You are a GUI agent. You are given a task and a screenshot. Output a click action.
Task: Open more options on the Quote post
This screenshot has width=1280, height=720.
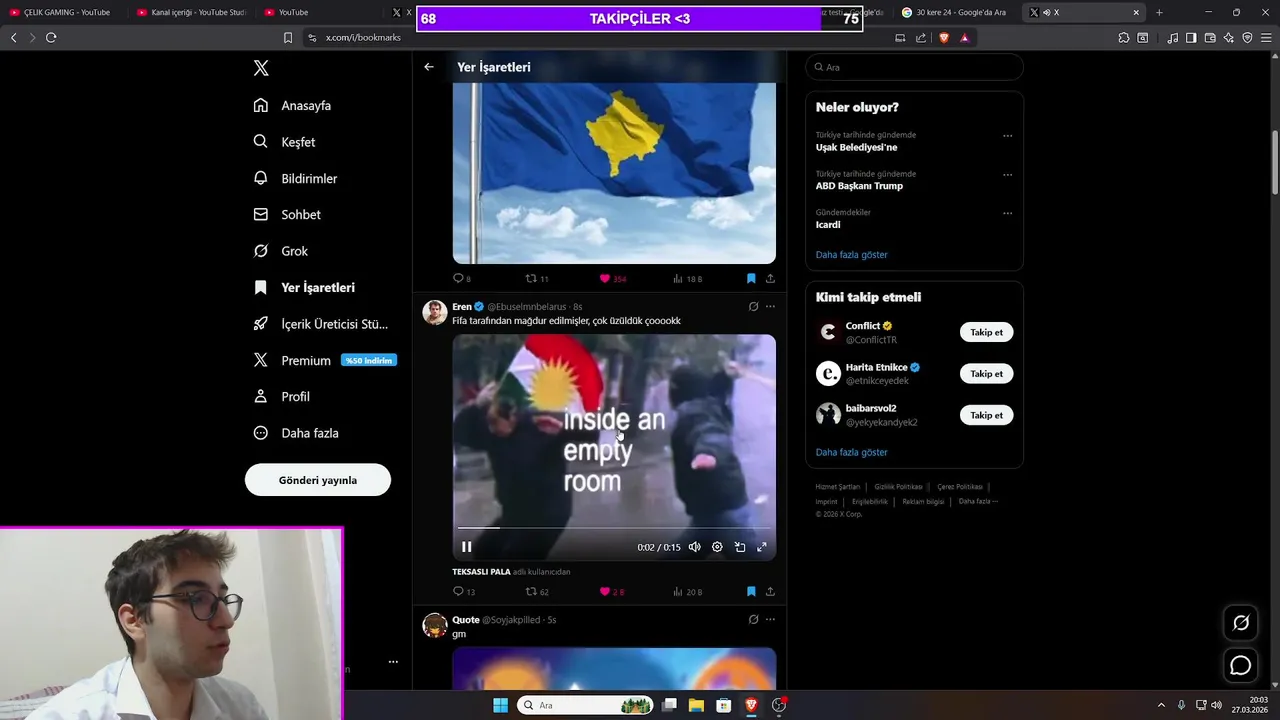click(770, 620)
